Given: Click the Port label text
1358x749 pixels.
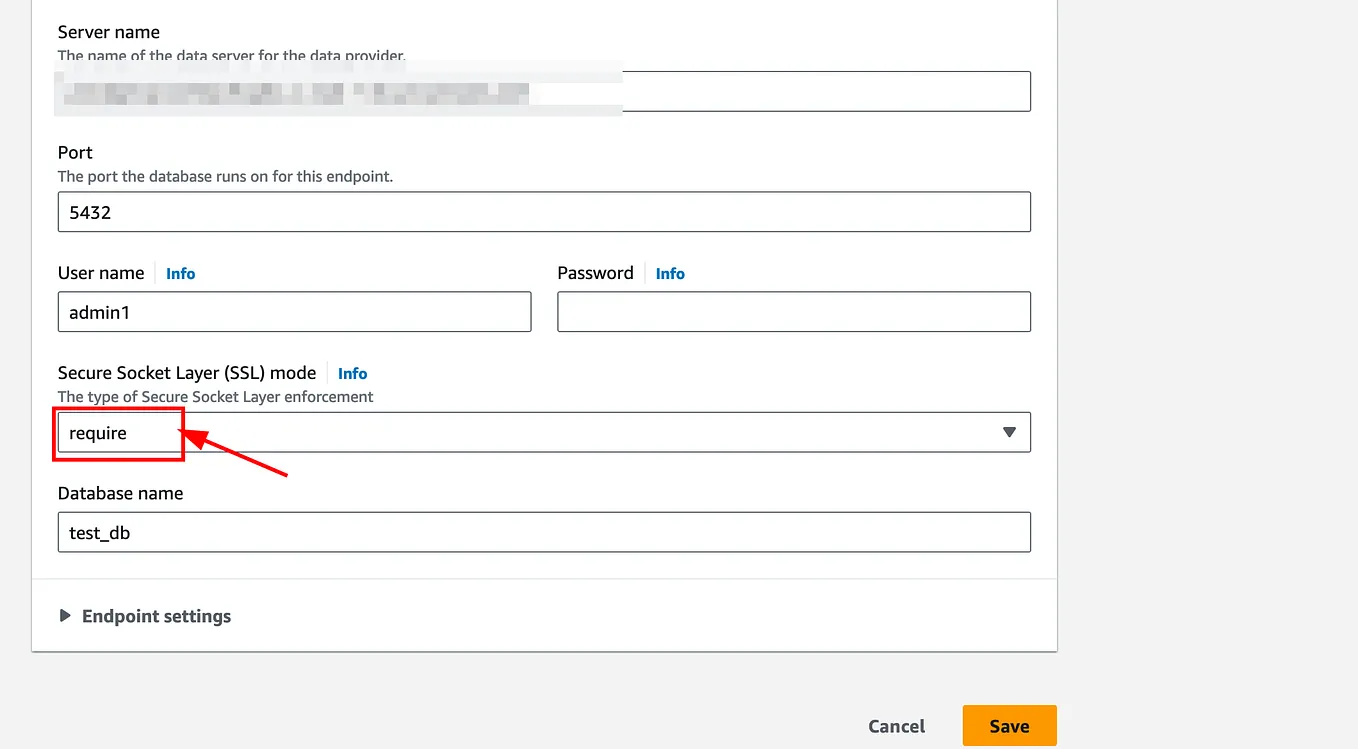Looking at the screenshot, I should pos(75,152).
